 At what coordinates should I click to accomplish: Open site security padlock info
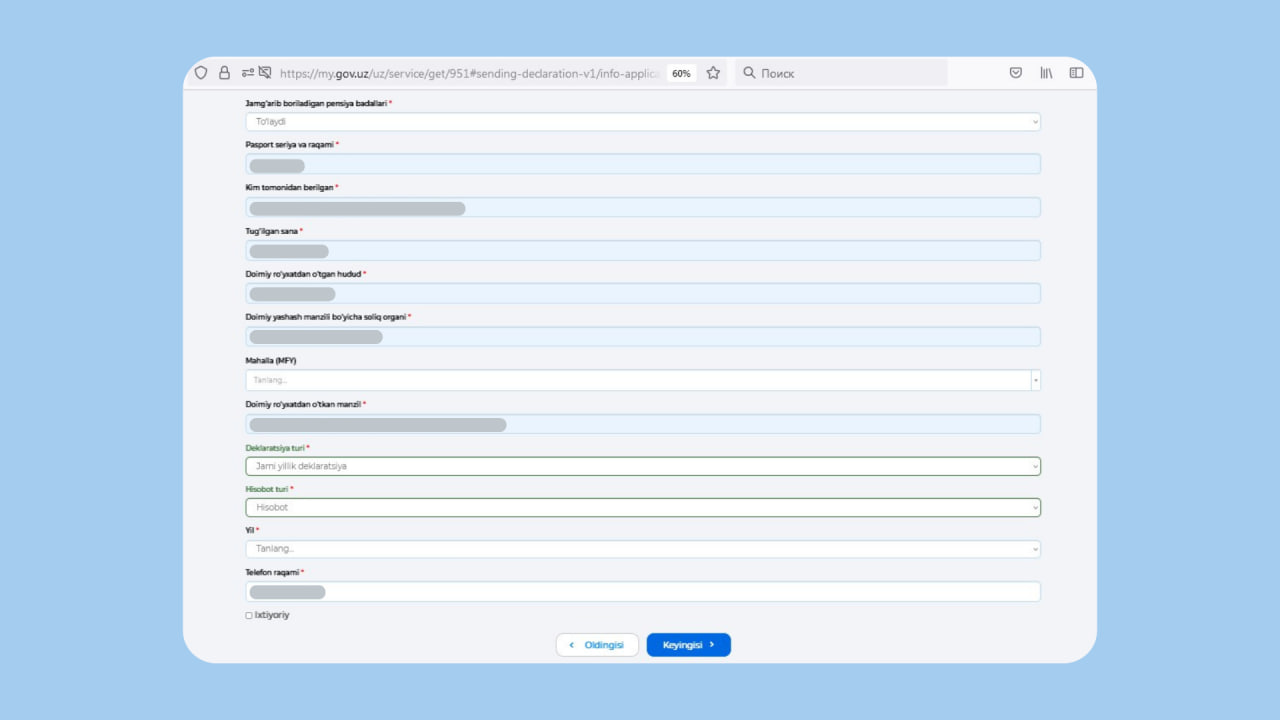224,73
